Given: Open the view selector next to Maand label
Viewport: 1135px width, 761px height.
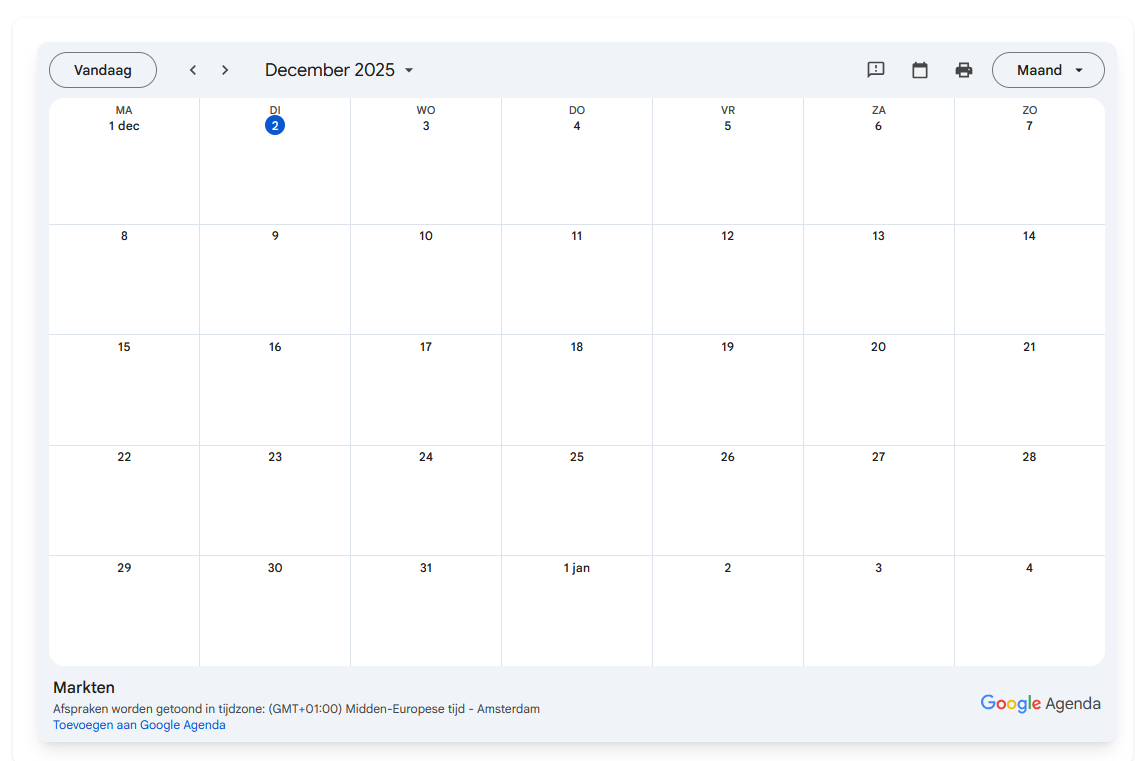Looking at the screenshot, I should click(1080, 70).
